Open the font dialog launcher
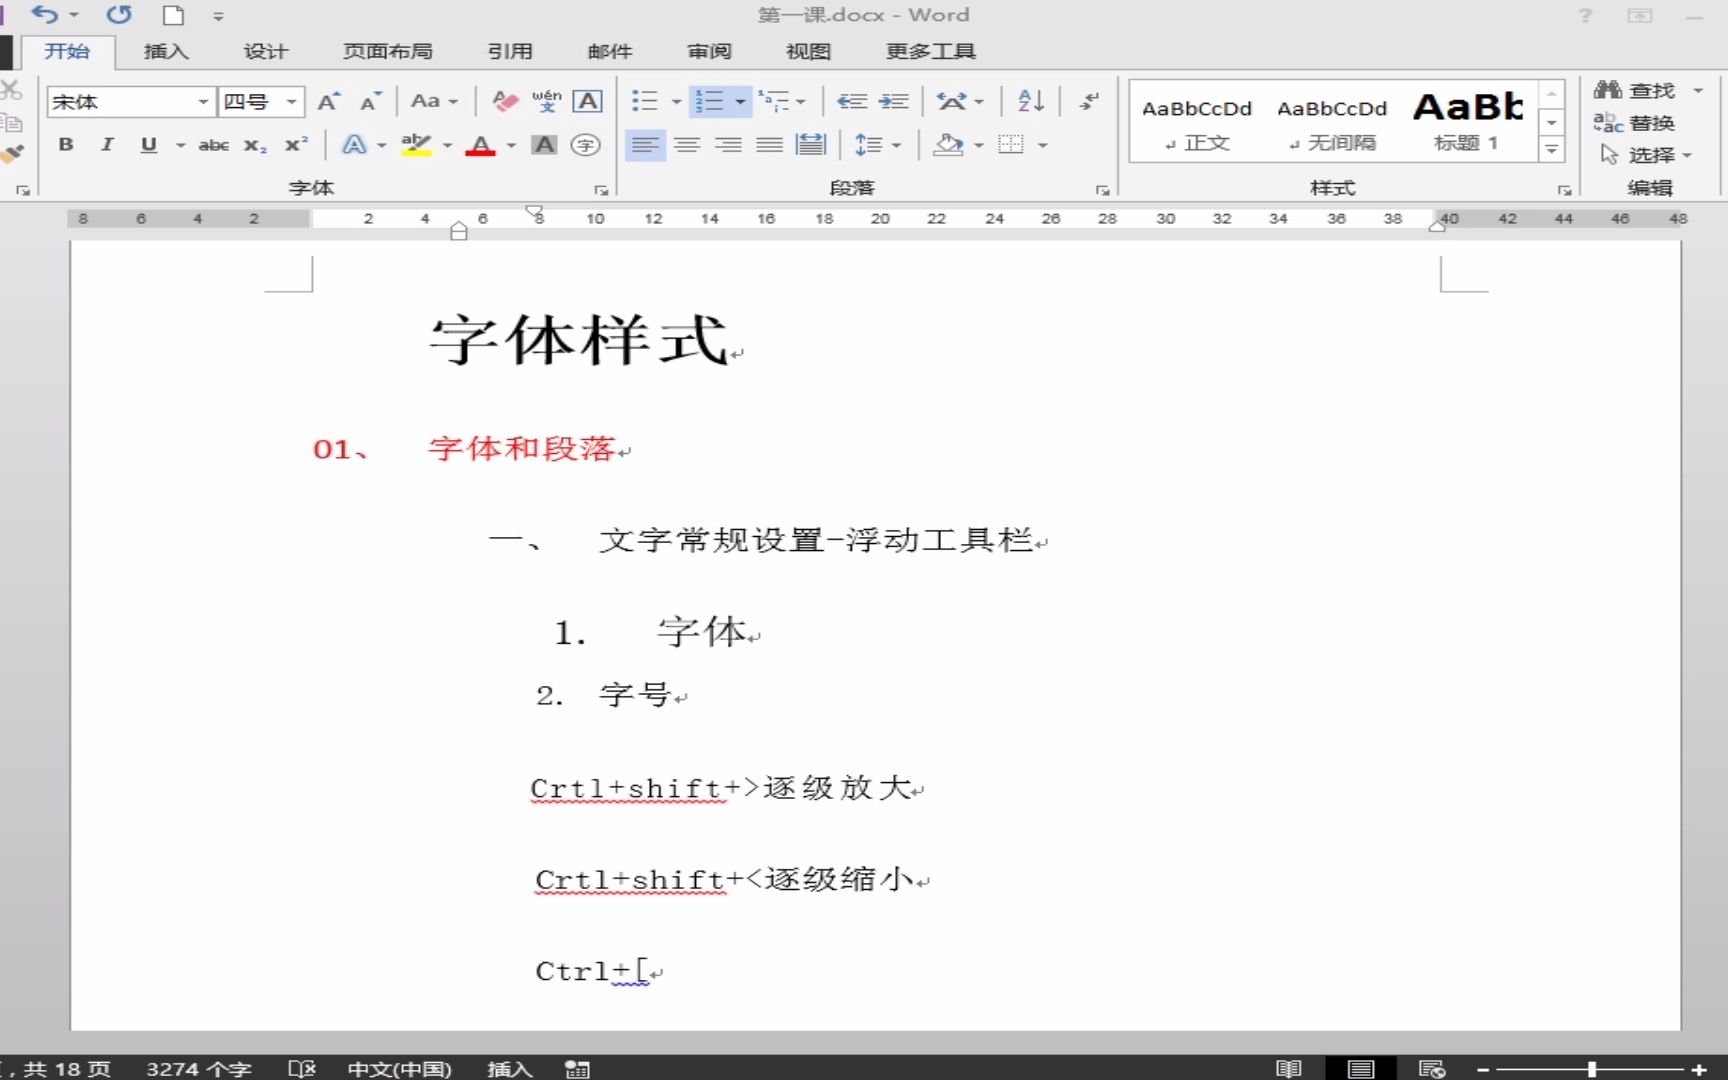The height and width of the screenshot is (1080, 1728). point(601,190)
